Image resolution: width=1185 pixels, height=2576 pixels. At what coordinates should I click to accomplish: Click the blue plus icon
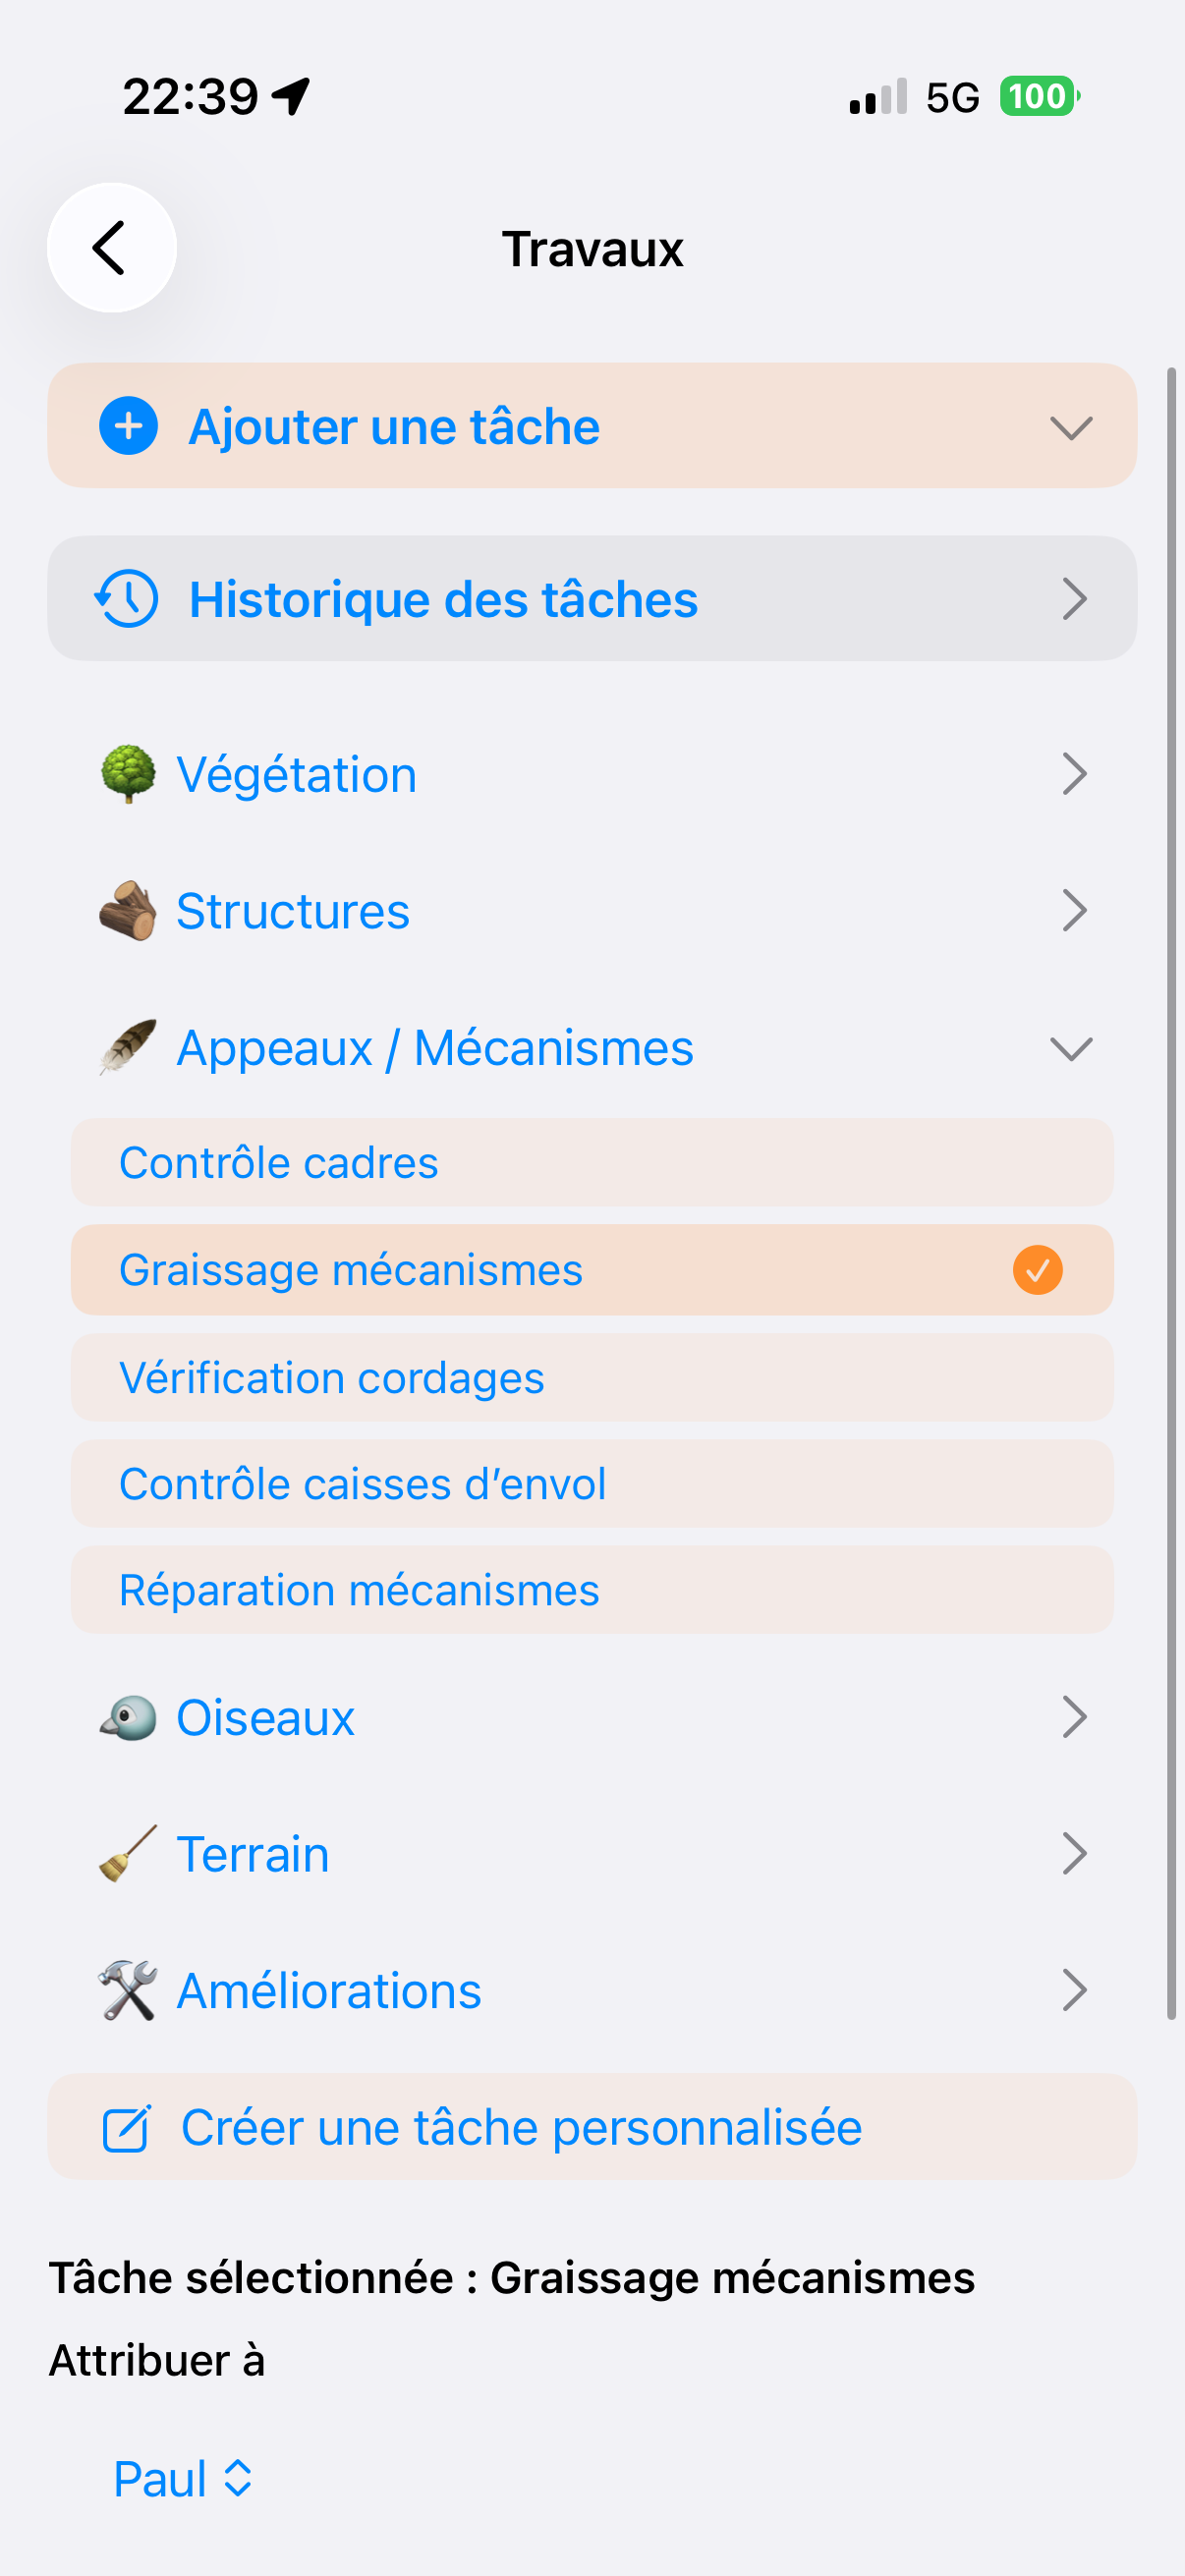click(x=128, y=426)
